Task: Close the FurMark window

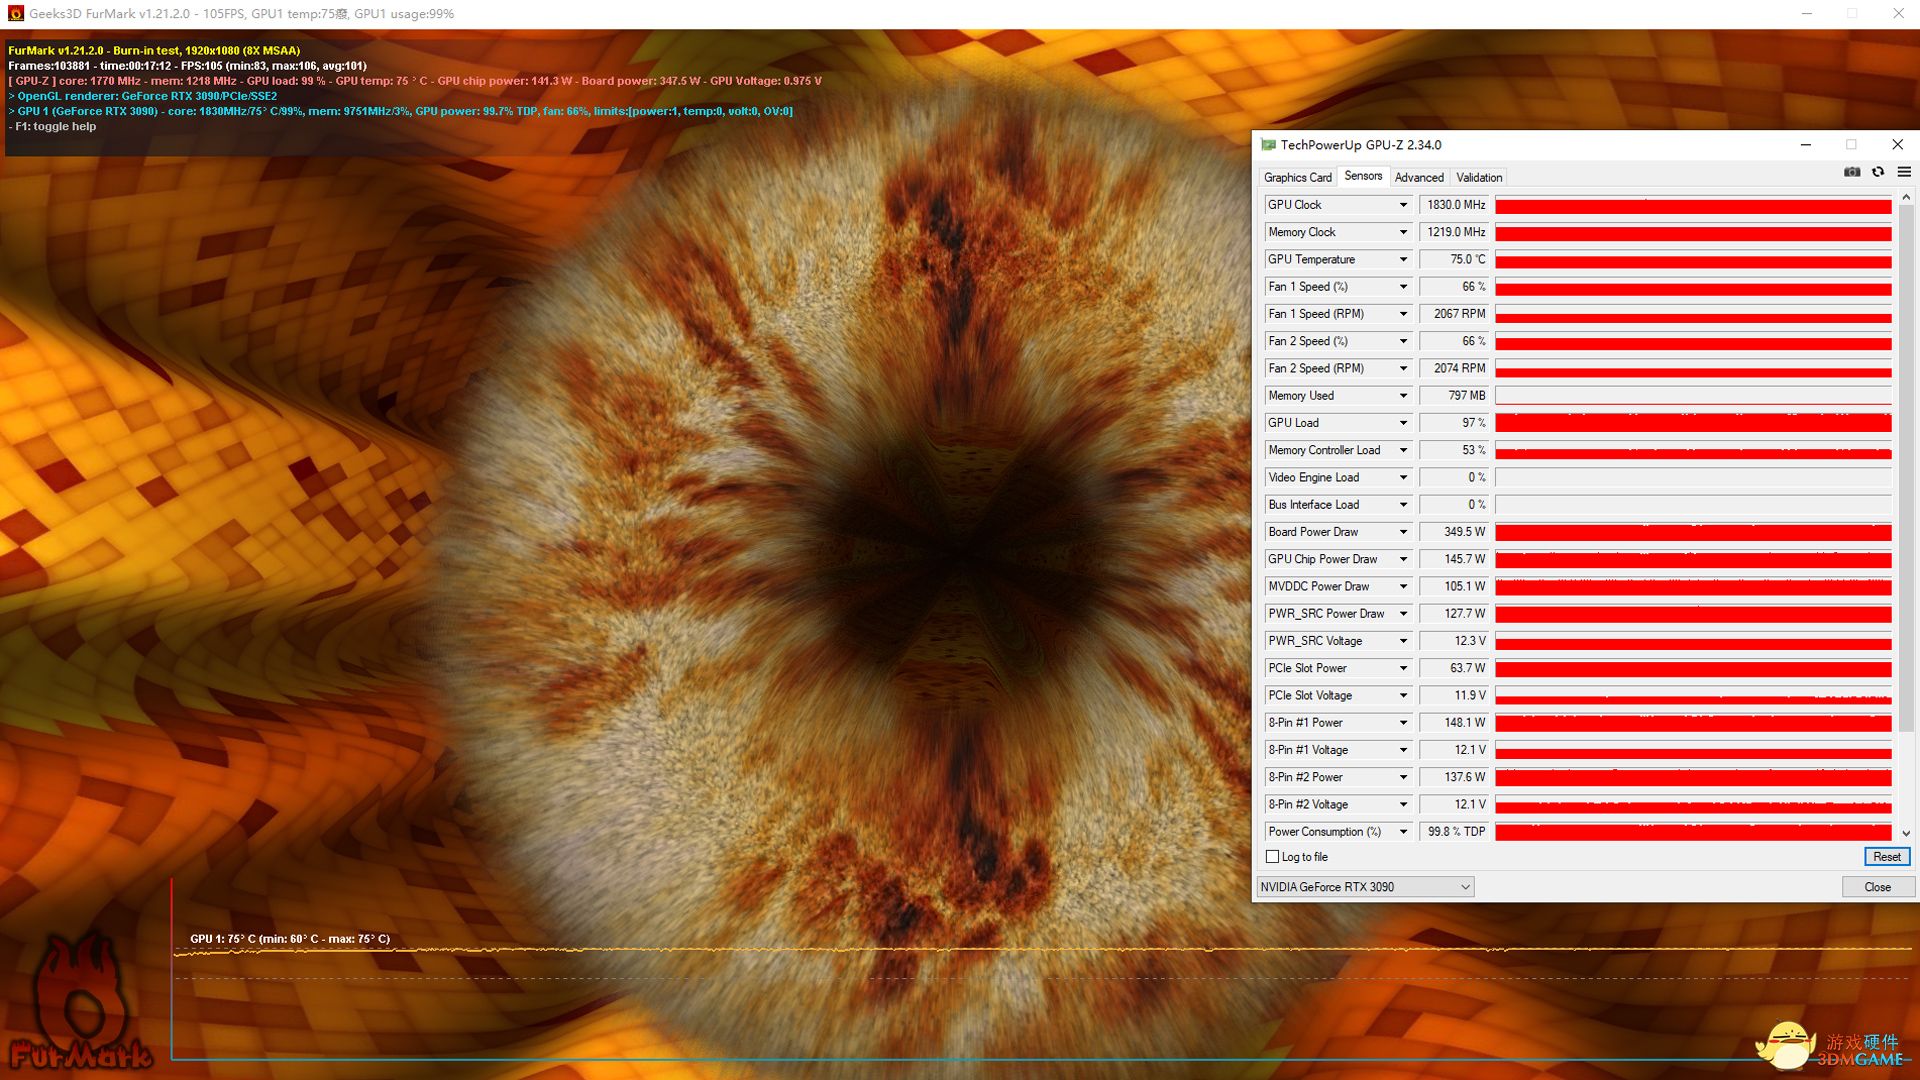Action: point(1898,14)
